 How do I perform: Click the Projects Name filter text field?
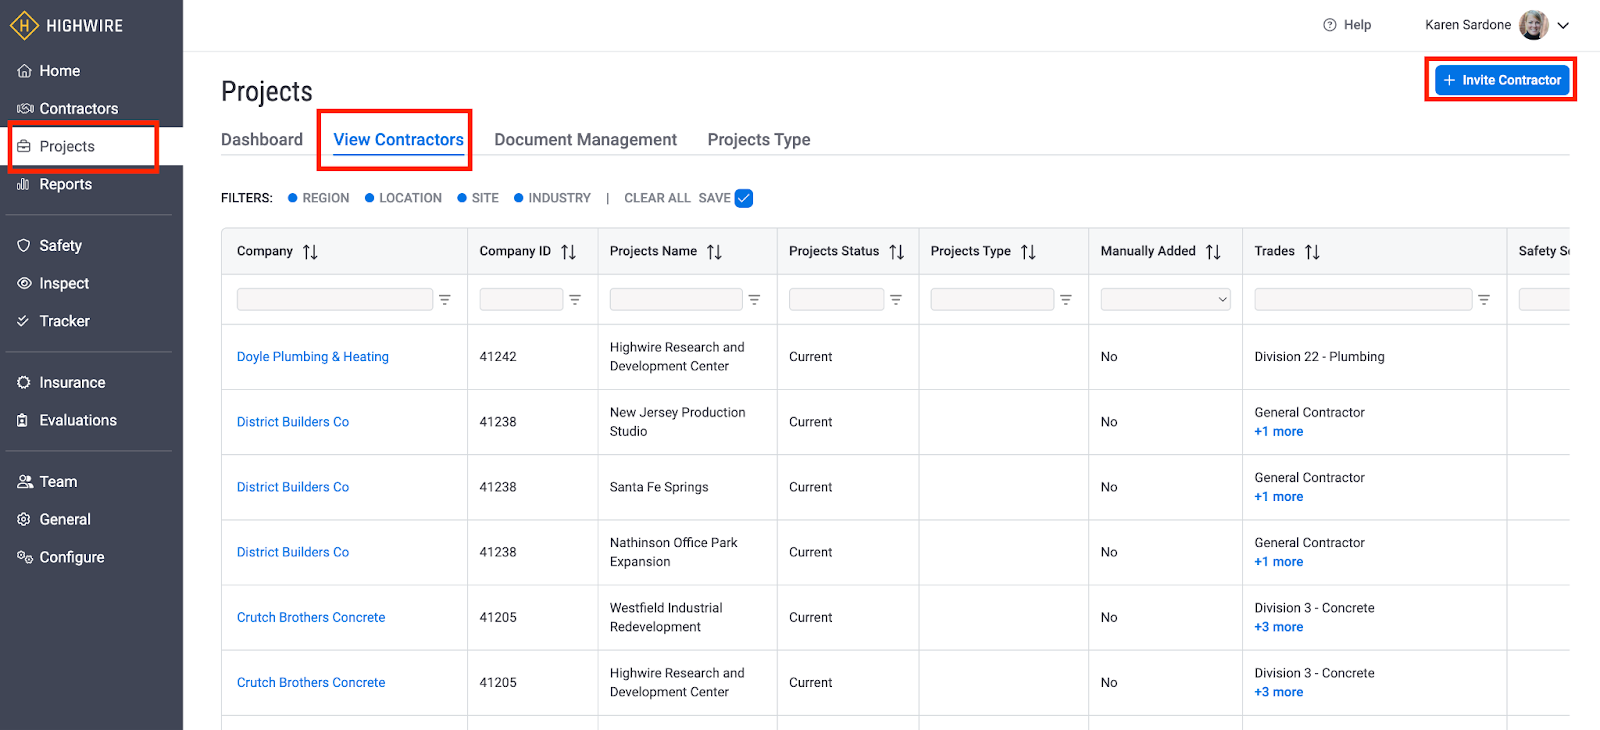(x=676, y=300)
